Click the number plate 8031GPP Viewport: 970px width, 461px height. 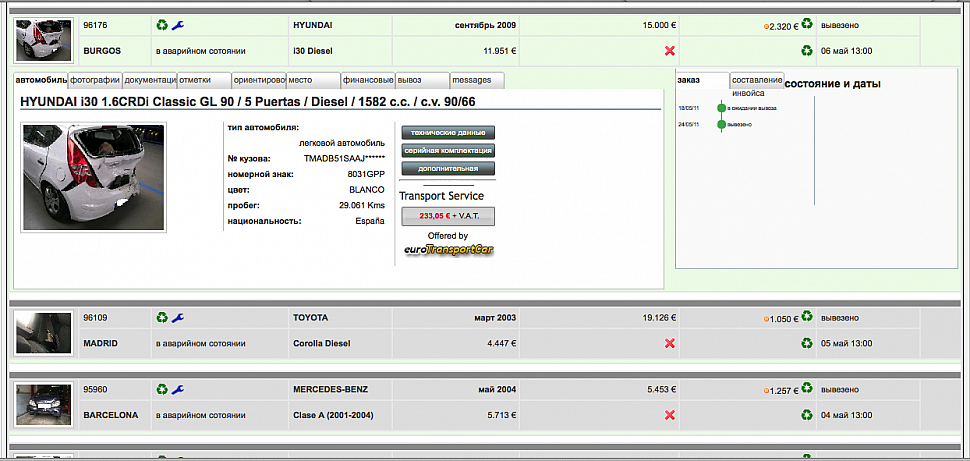pos(366,174)
